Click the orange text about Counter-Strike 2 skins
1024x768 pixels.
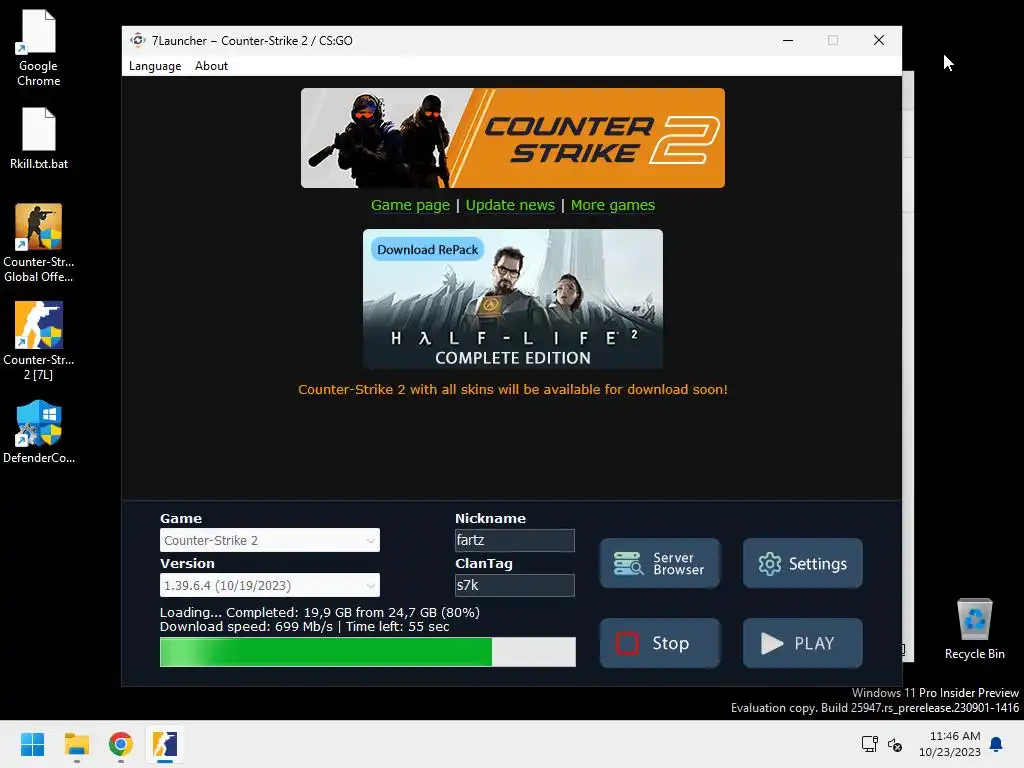(x=513, y=389)
